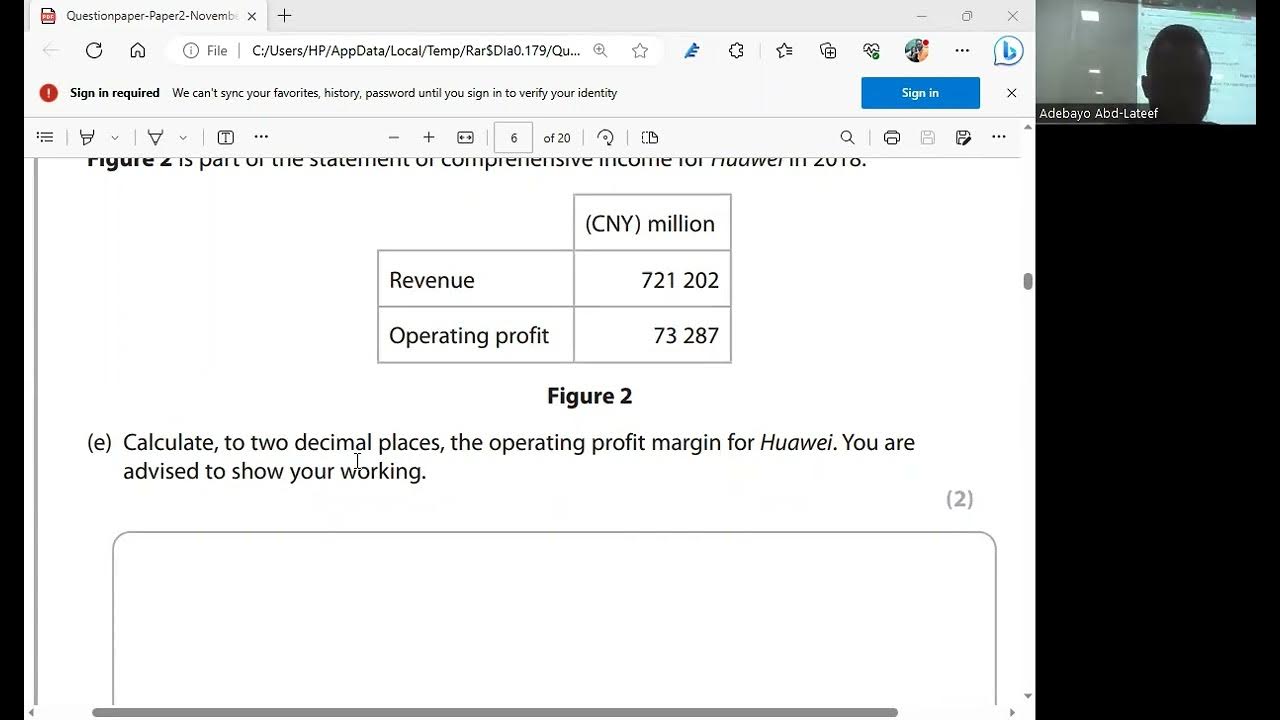Select the PDF draw tool
The height and width of the screenshot is (720, 1280).
155,137
